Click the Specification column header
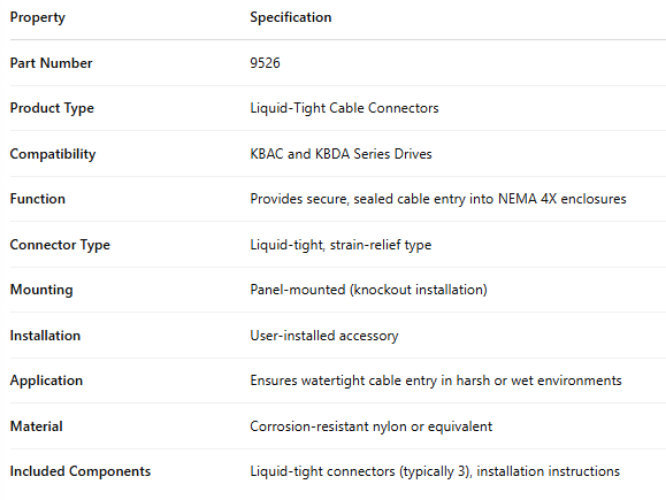The image size is (666, 500). [291, 17]
